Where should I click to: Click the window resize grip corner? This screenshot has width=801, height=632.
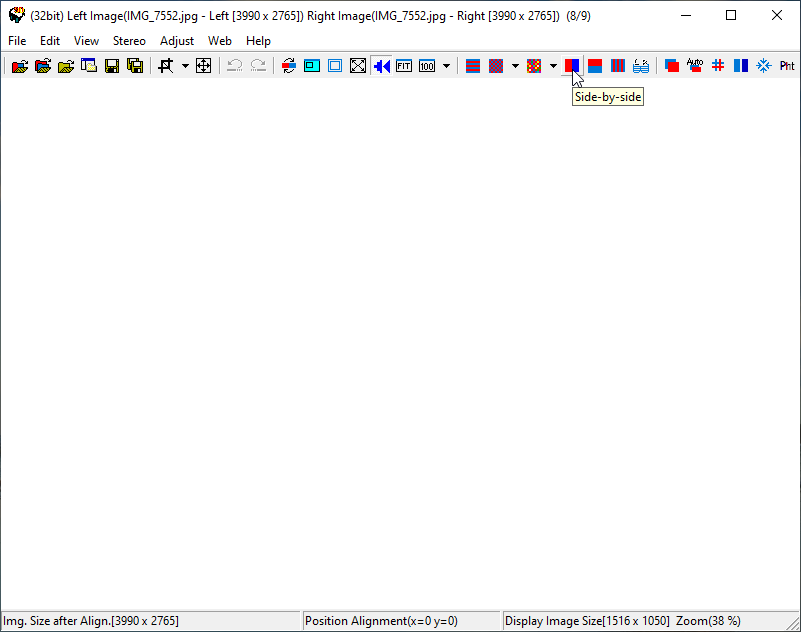[x=793, y=624]
